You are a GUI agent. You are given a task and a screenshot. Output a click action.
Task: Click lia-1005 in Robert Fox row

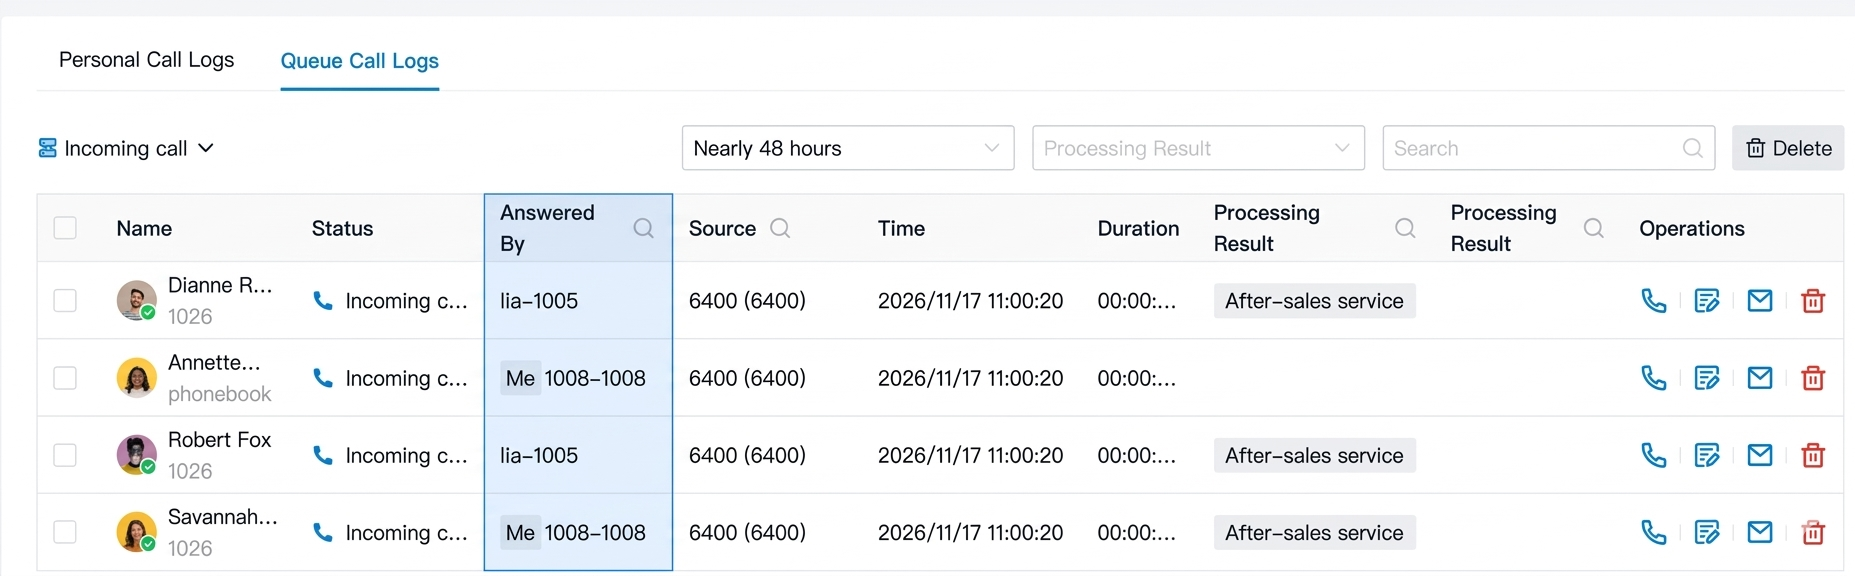coord(539,455)
